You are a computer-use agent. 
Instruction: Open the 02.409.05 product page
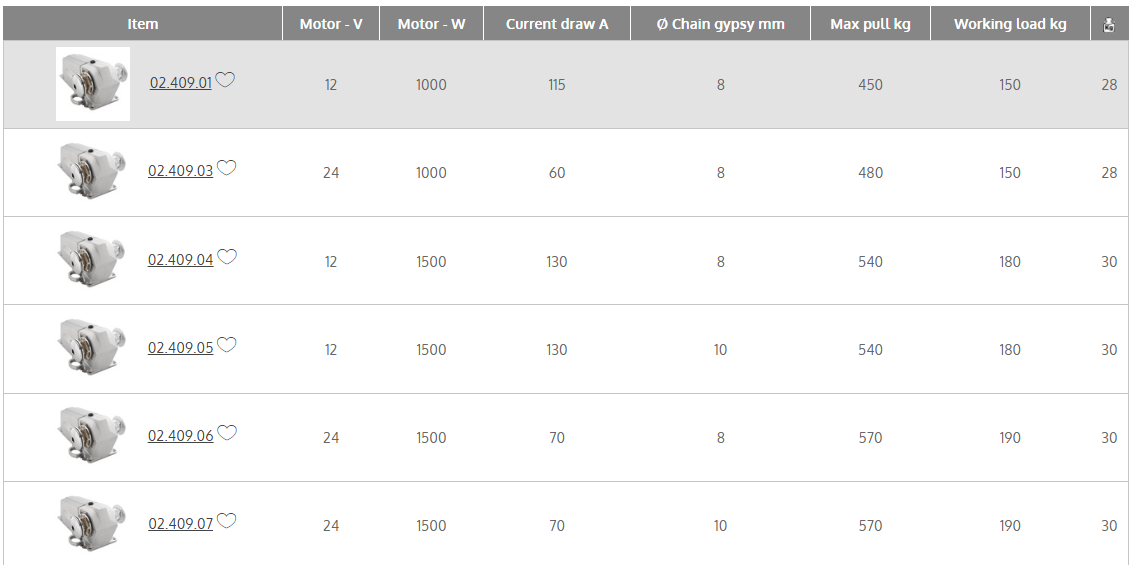(180, 348)
